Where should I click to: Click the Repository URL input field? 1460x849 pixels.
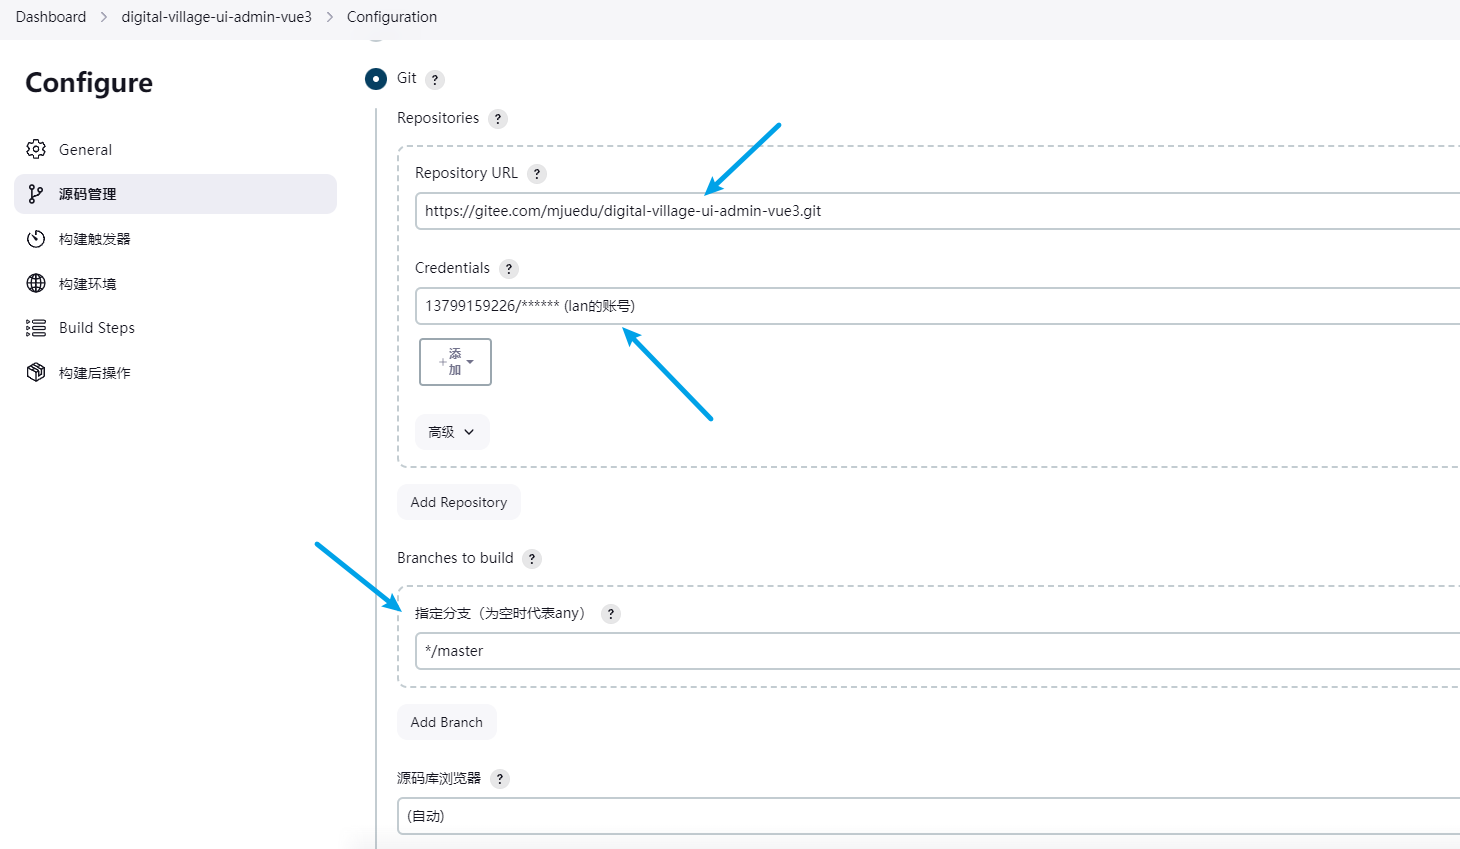pyautogui.click(x=937, y=211)
